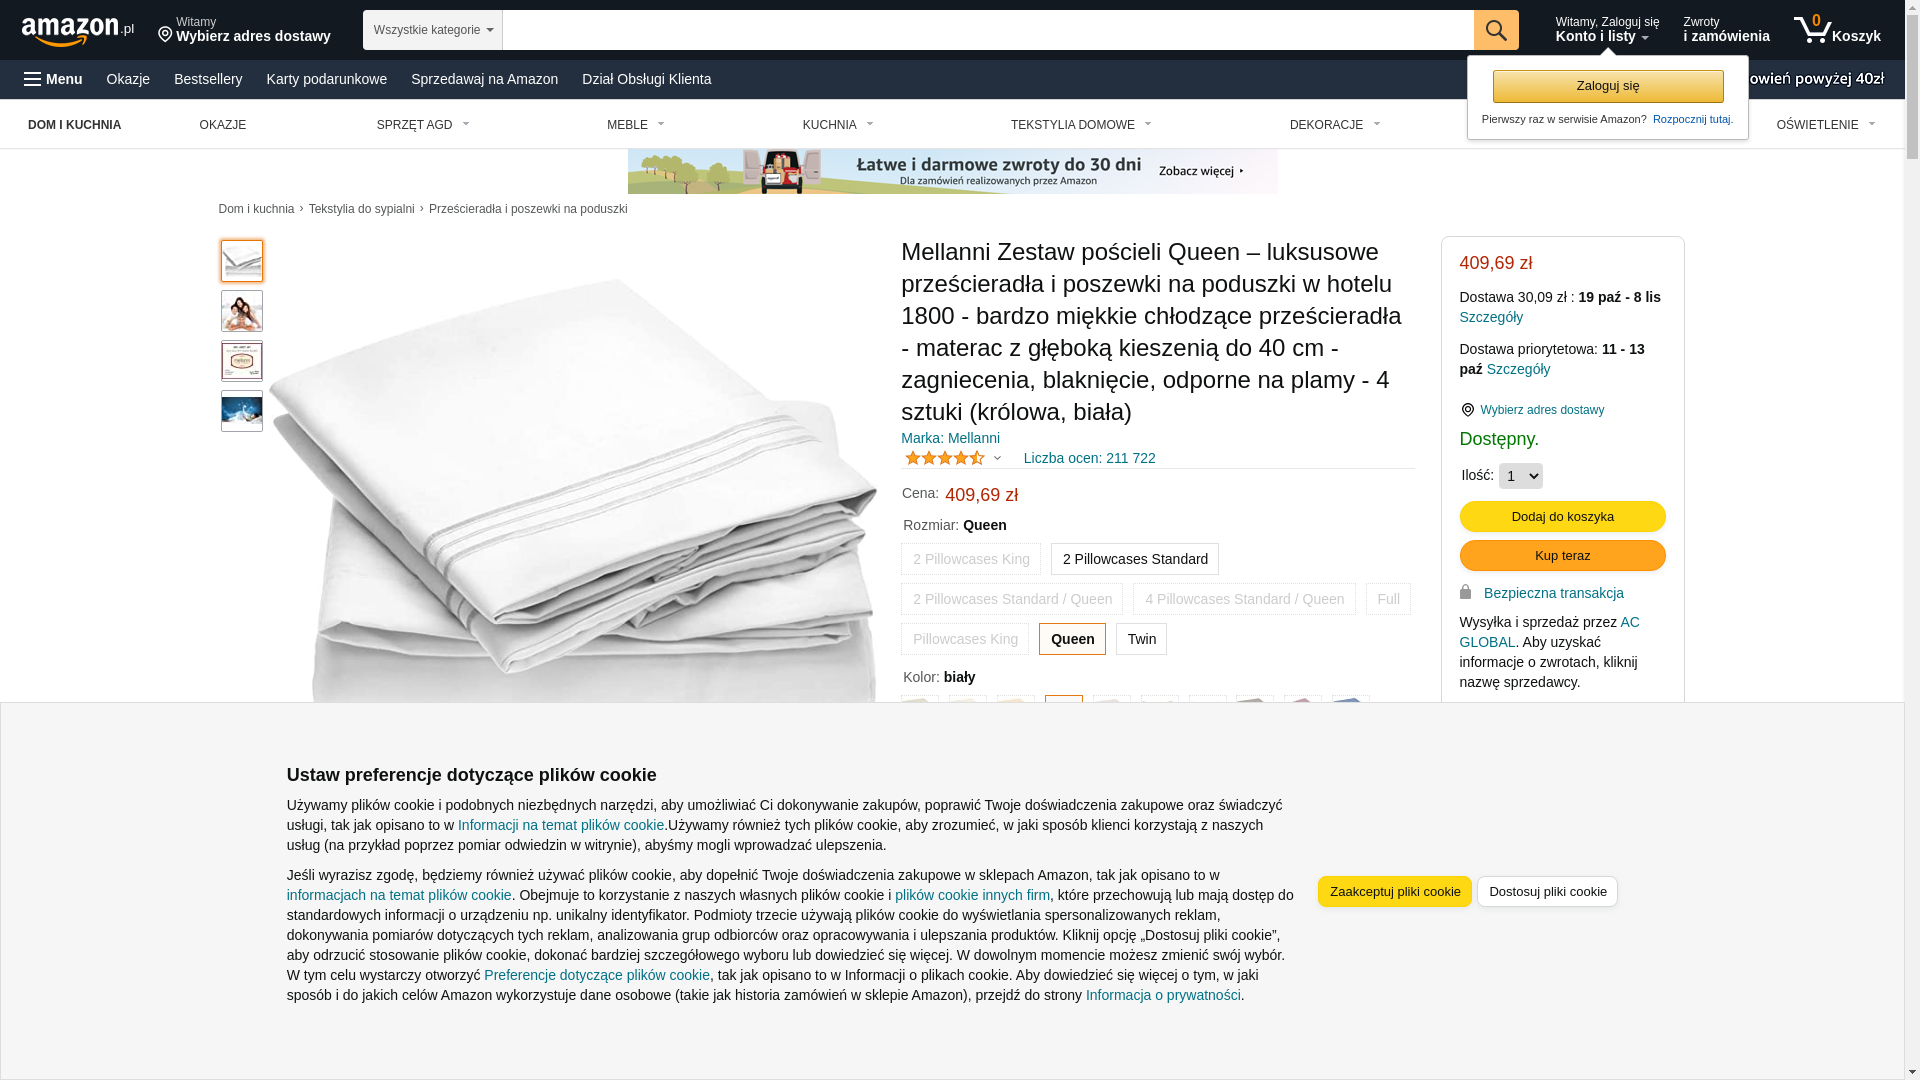
Task: Click the star rating icons
Action: 944,458
